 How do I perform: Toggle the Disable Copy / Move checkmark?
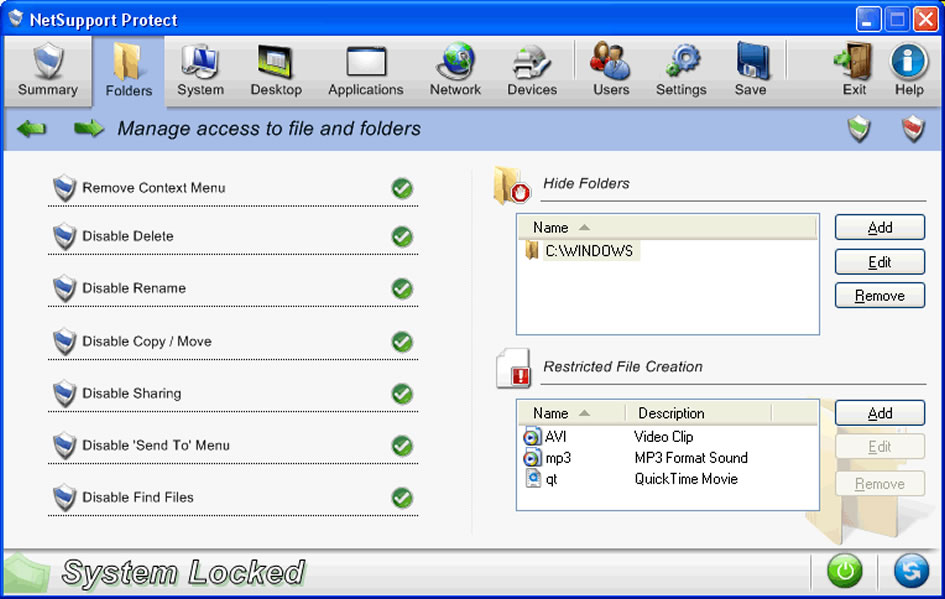point(402,342)
